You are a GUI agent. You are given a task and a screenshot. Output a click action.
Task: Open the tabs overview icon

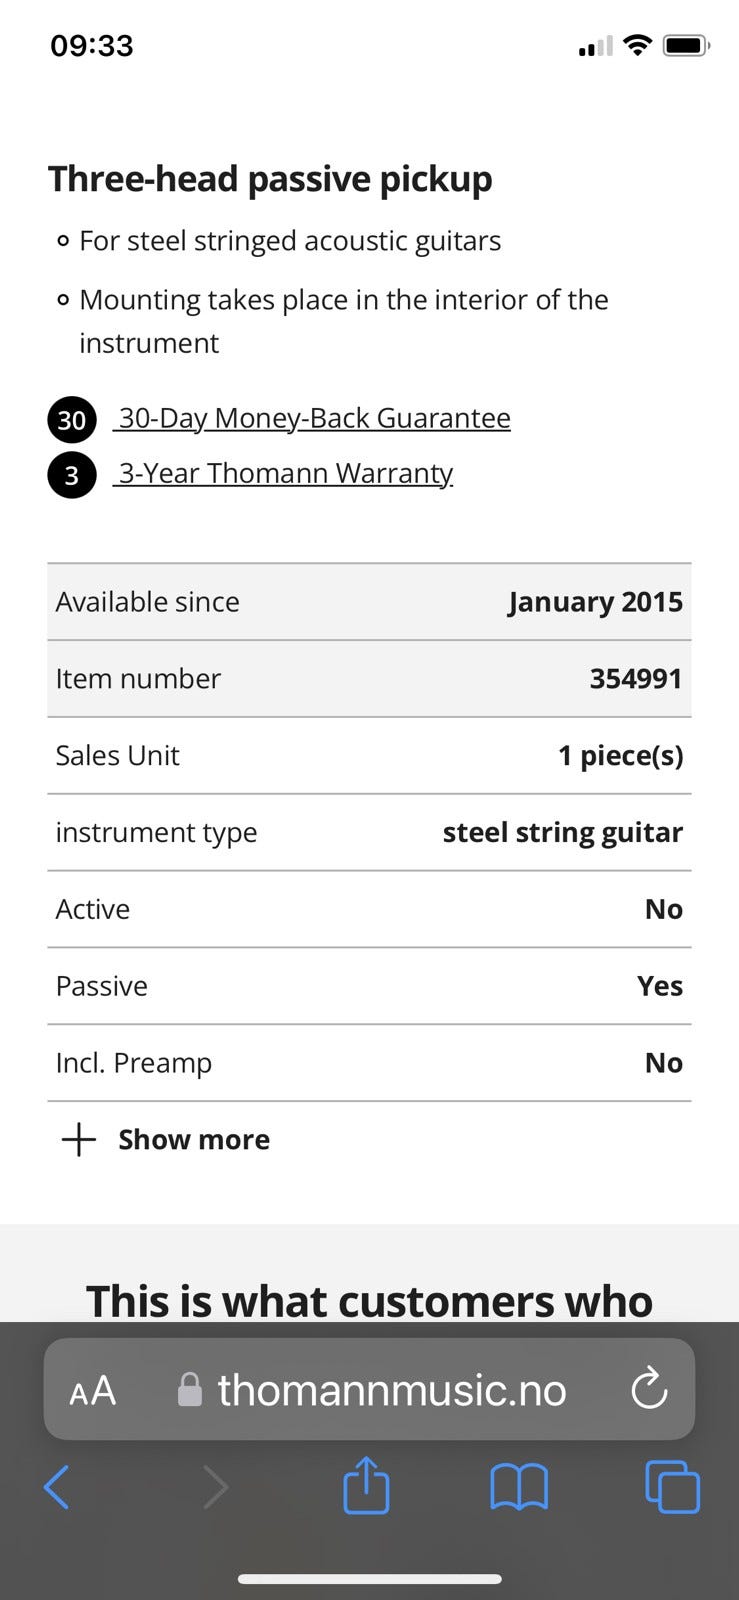pos(672,1487)
